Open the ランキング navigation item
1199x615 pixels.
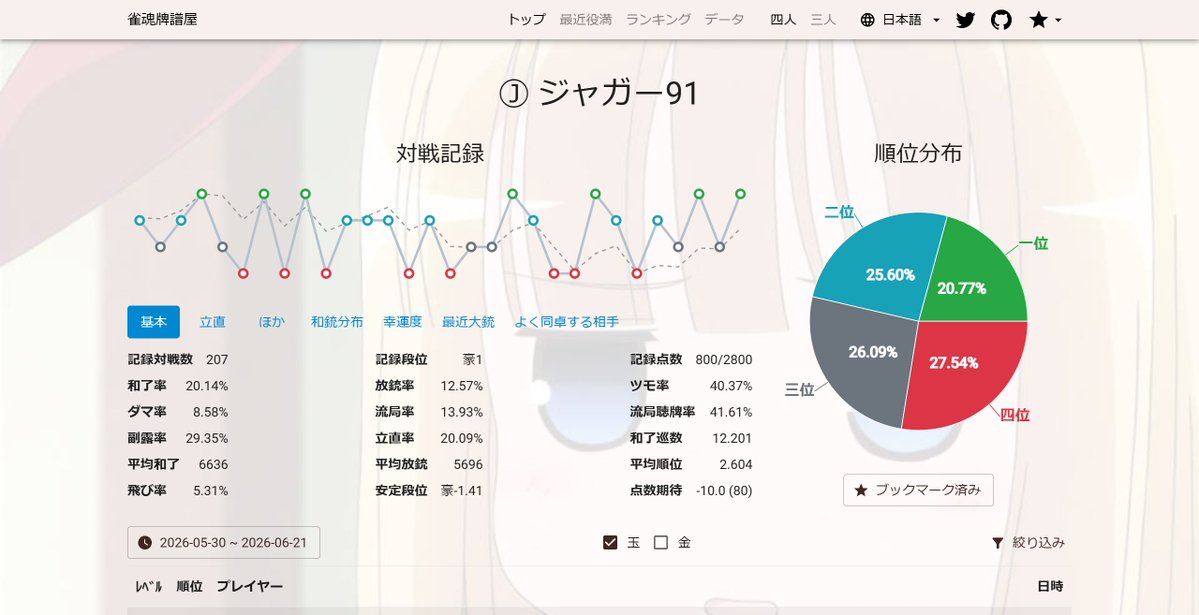point(658,20)
